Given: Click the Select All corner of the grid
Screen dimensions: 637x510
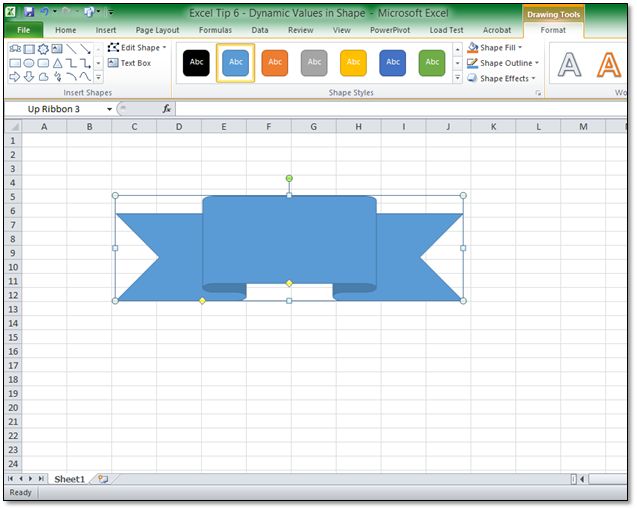Looking at the screenshot, I should (x=13, y=126).
